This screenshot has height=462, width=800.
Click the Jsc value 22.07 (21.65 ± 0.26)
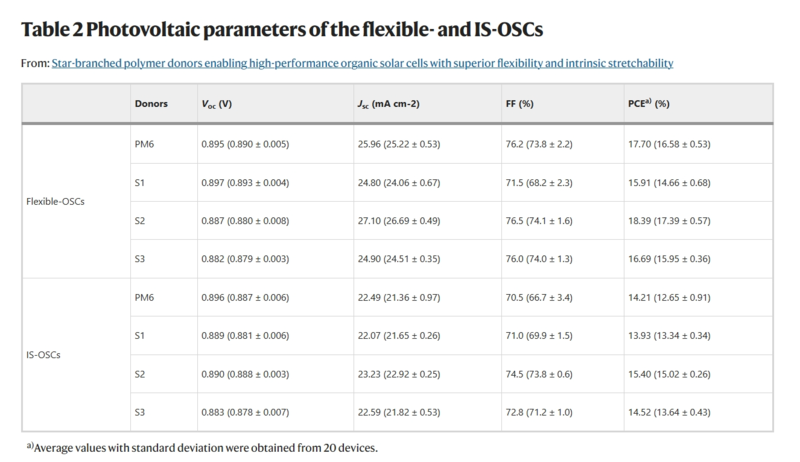(407, 335)
